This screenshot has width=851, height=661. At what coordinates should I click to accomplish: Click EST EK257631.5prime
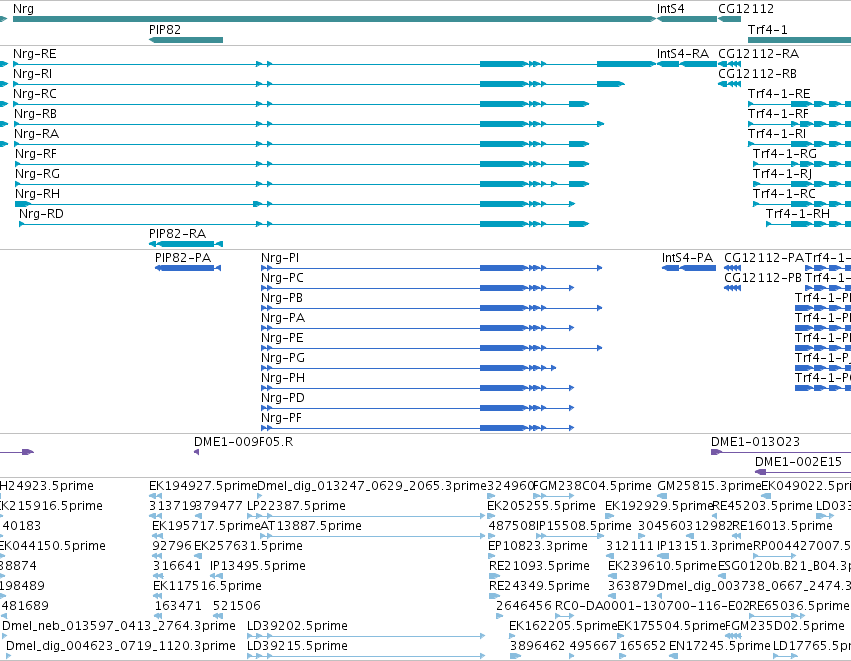(x=248, y=546)
